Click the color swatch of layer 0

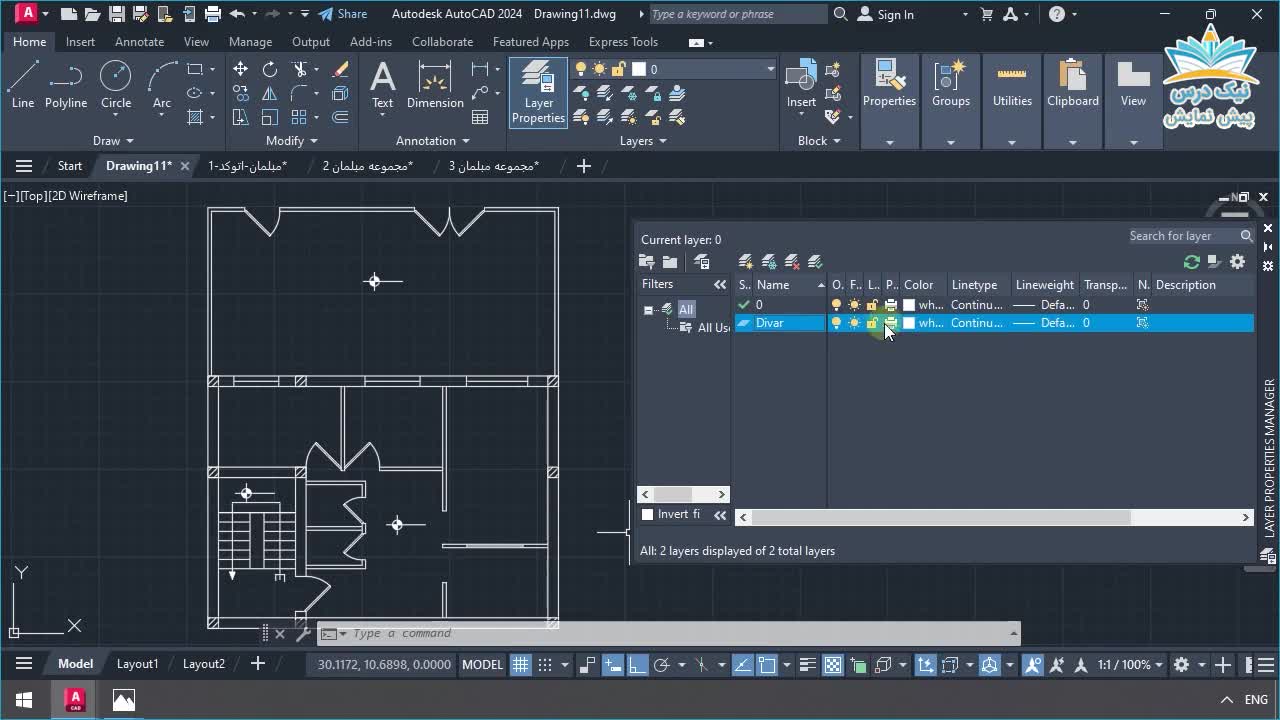[x=909, y=305]
